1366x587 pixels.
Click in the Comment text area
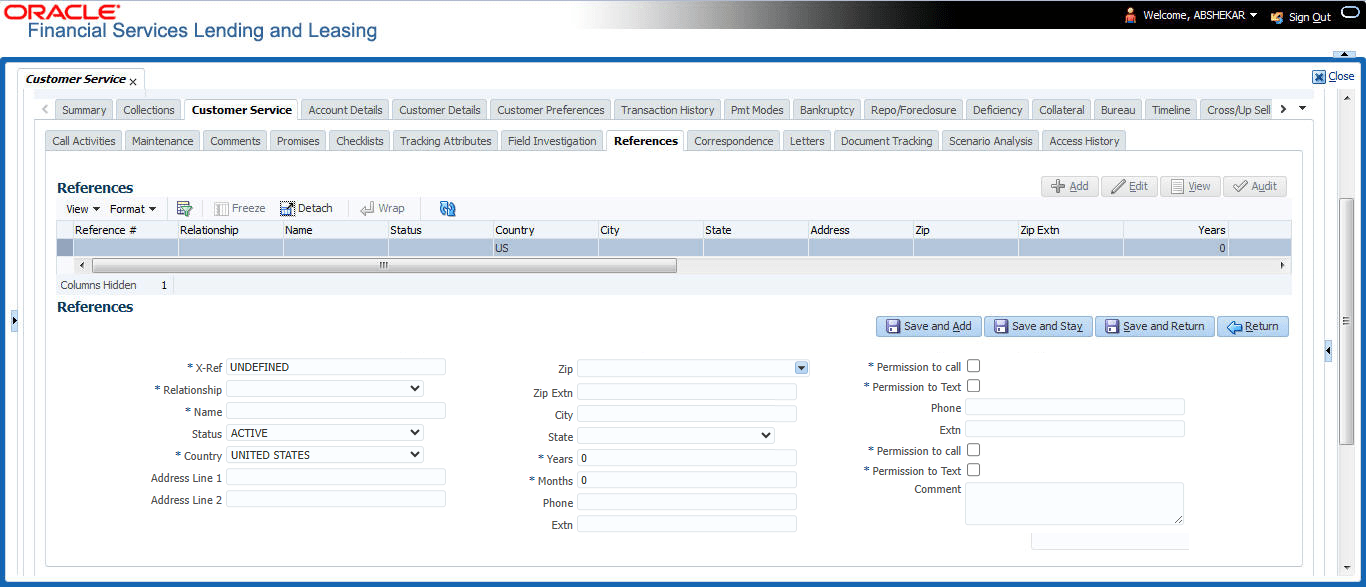(x=1074, y=504)
